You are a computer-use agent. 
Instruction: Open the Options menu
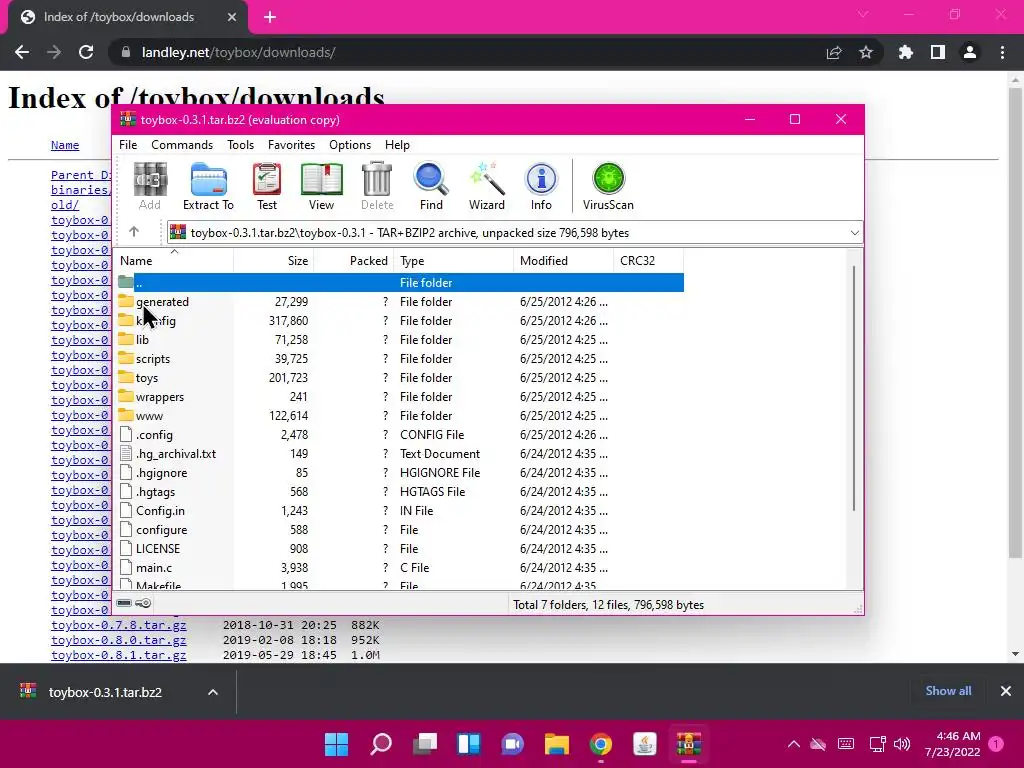[x=350, y=145]
